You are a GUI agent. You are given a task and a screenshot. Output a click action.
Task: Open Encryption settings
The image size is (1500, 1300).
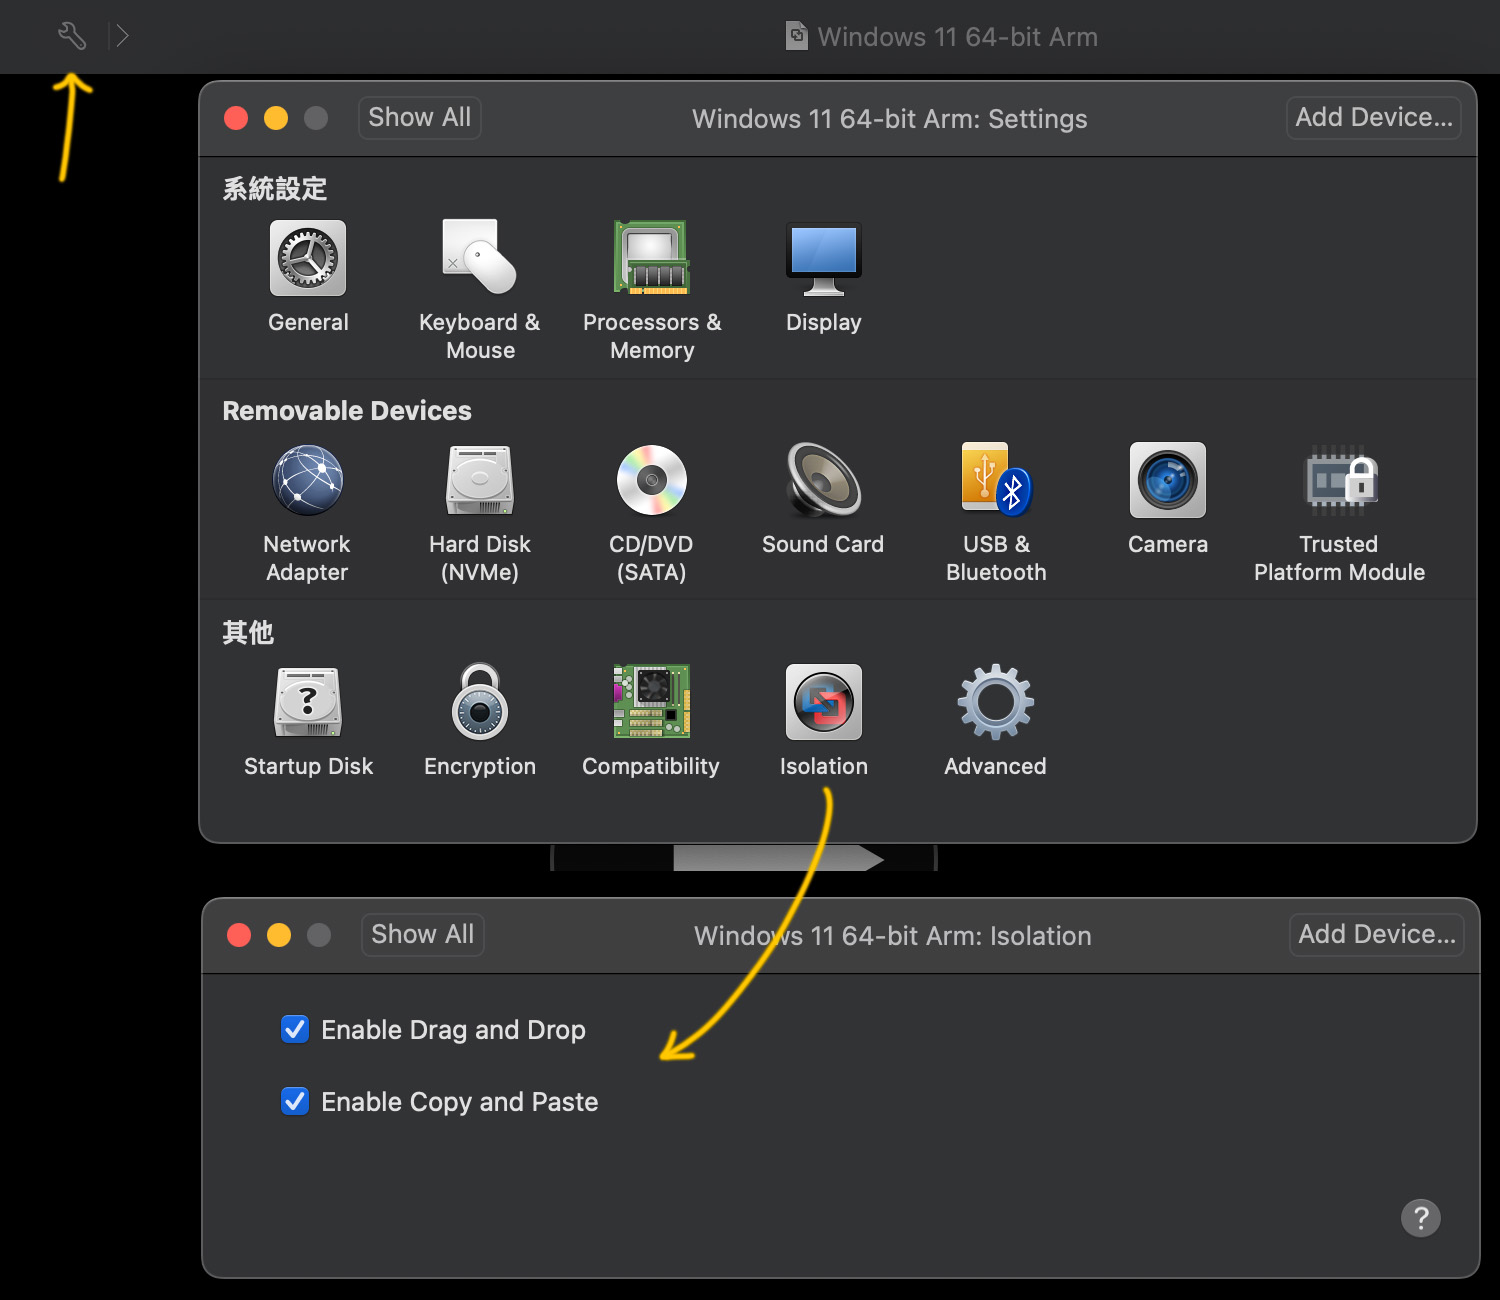point(480,721)
